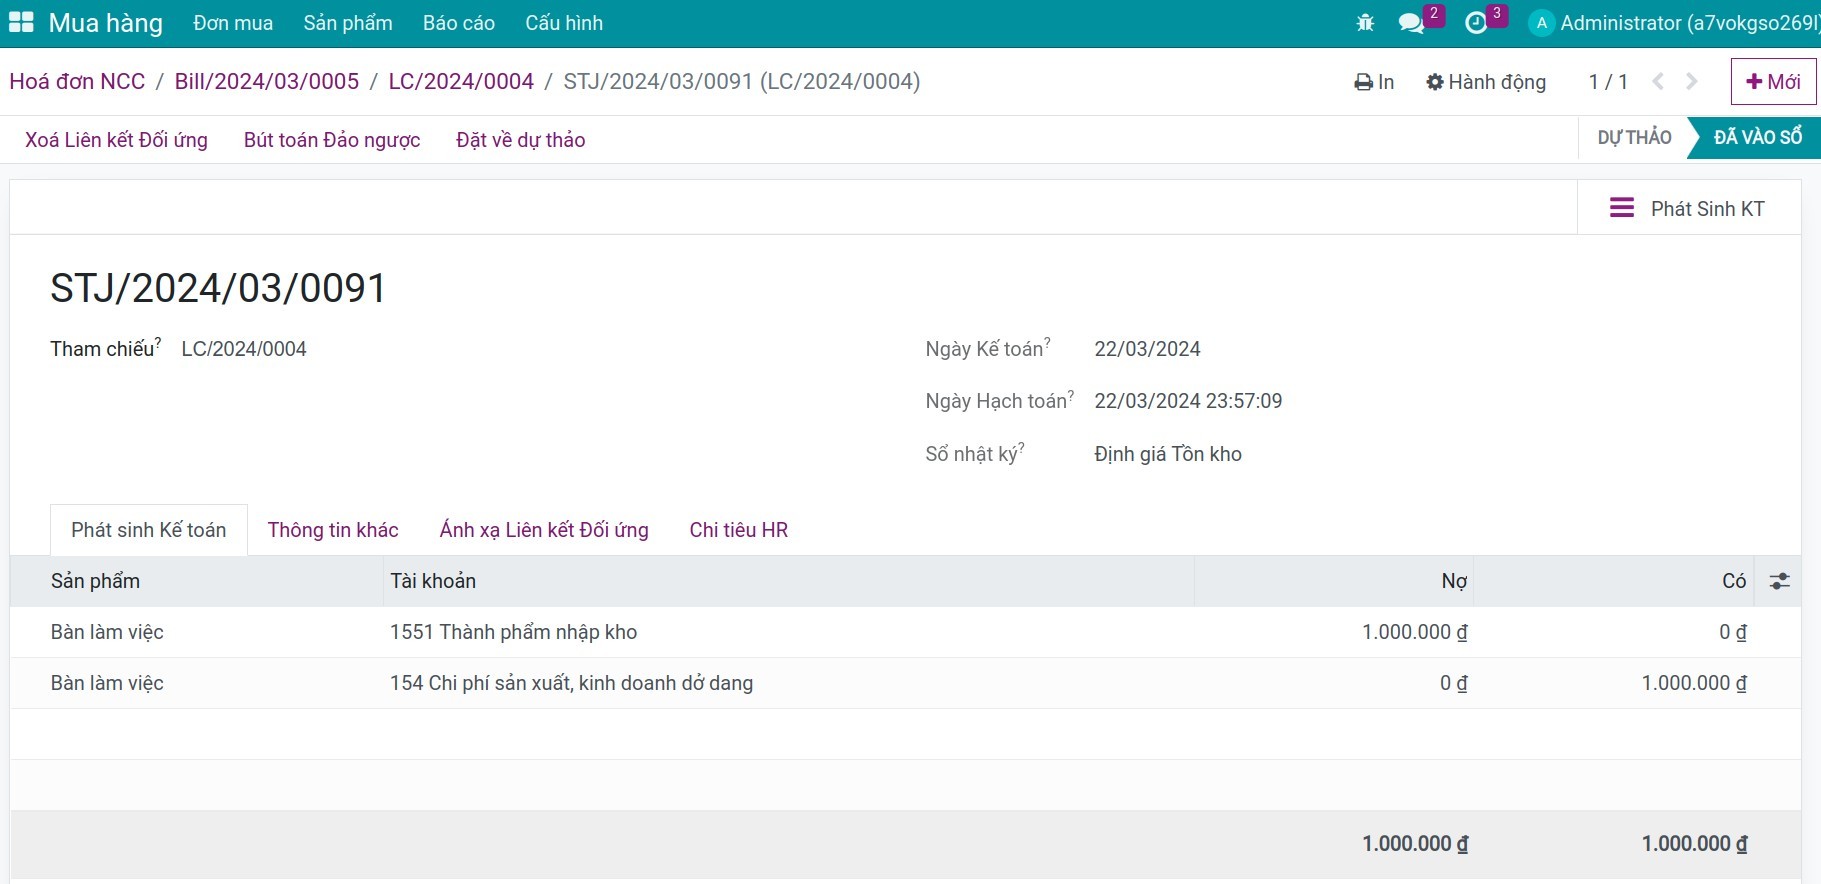Navigate to Bill/2024/03/0005 breadcrumb
Viewport: 1821px width, 884px height.
point(267,82)
